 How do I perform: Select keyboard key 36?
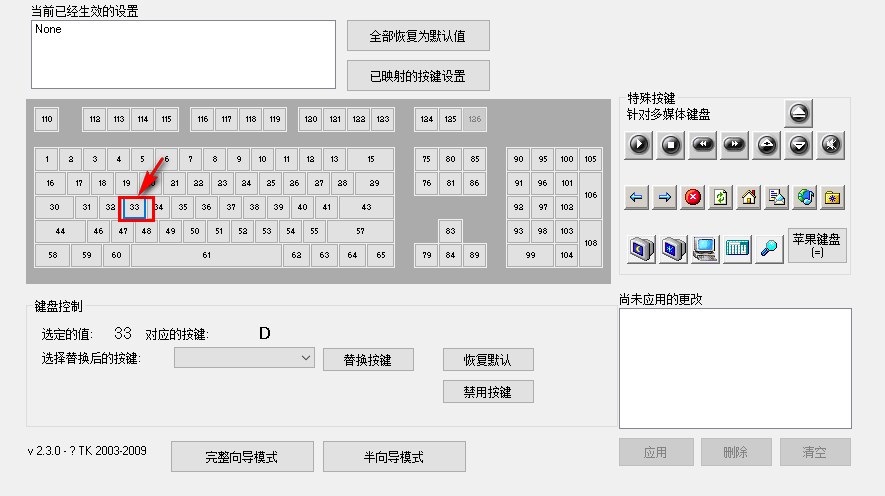click(207, 207)
